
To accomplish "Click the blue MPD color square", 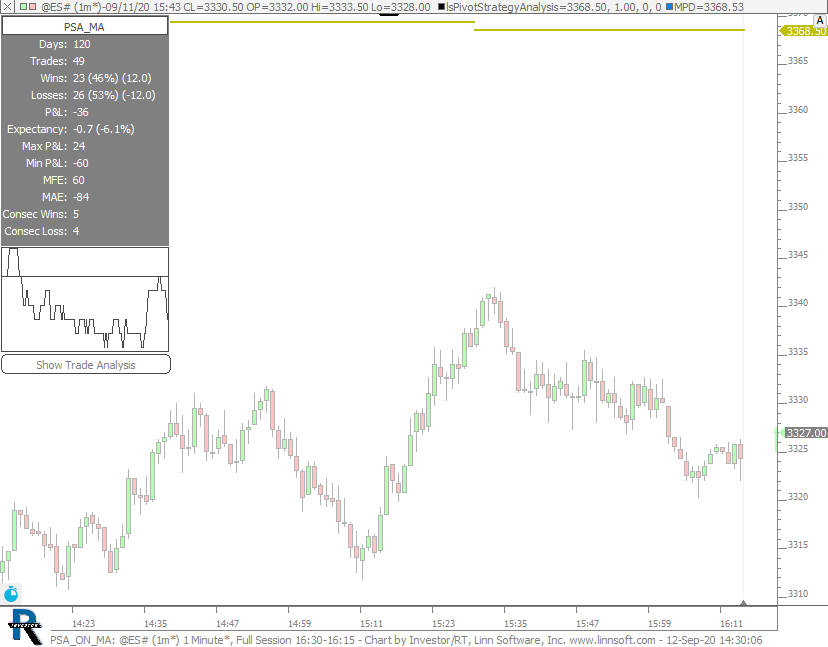I will click(x=670, y=7).
